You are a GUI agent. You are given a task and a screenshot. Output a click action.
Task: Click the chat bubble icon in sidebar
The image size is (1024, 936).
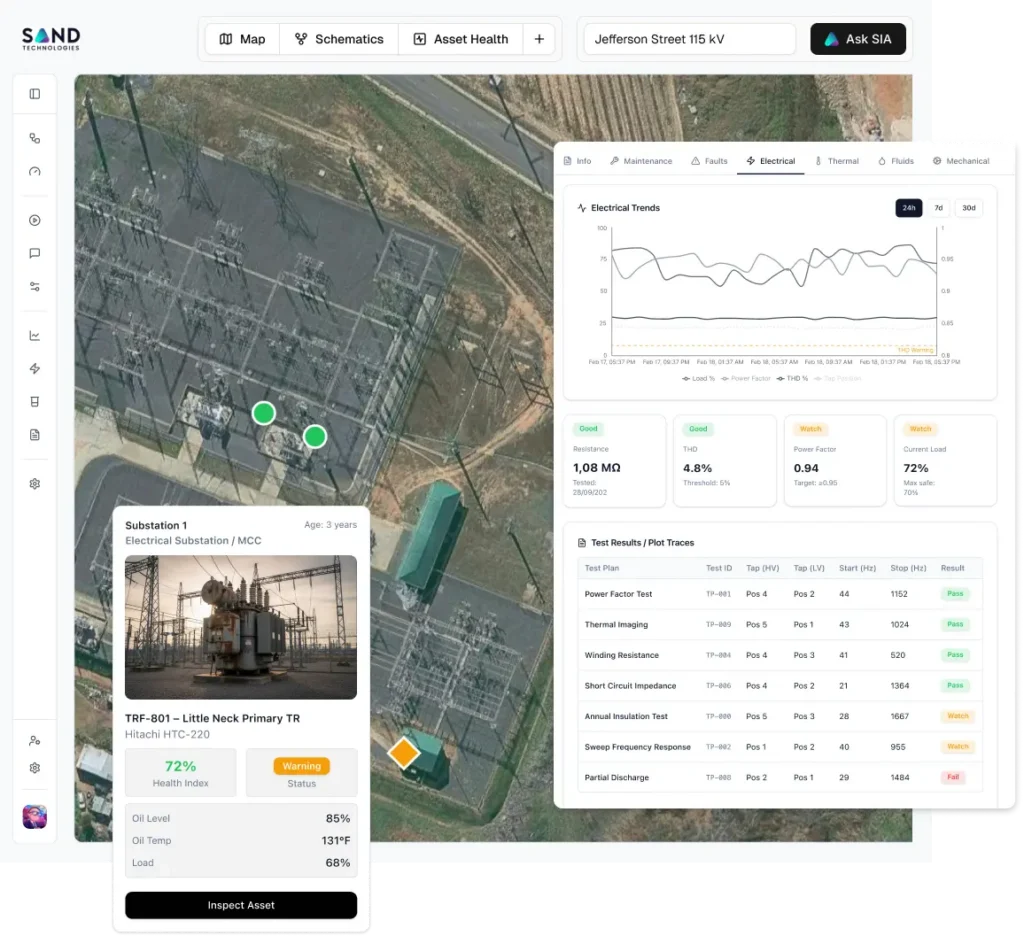[35, 254]
